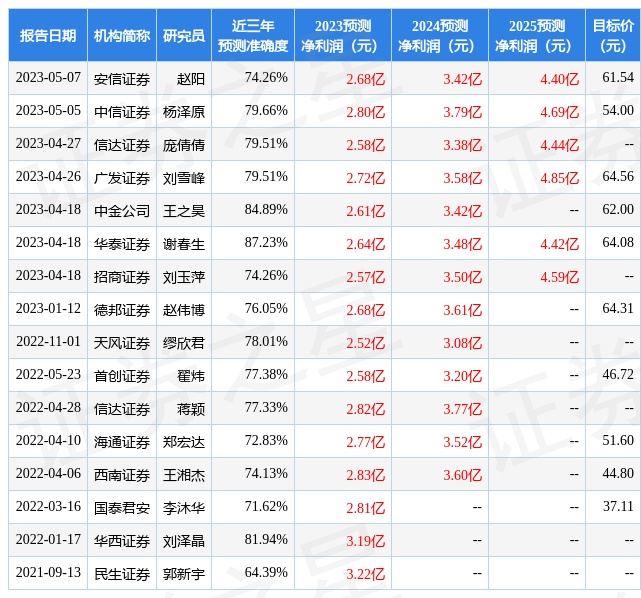Click target price 61.54
This screenshot has height=598, width=641.
click(618, 78)
